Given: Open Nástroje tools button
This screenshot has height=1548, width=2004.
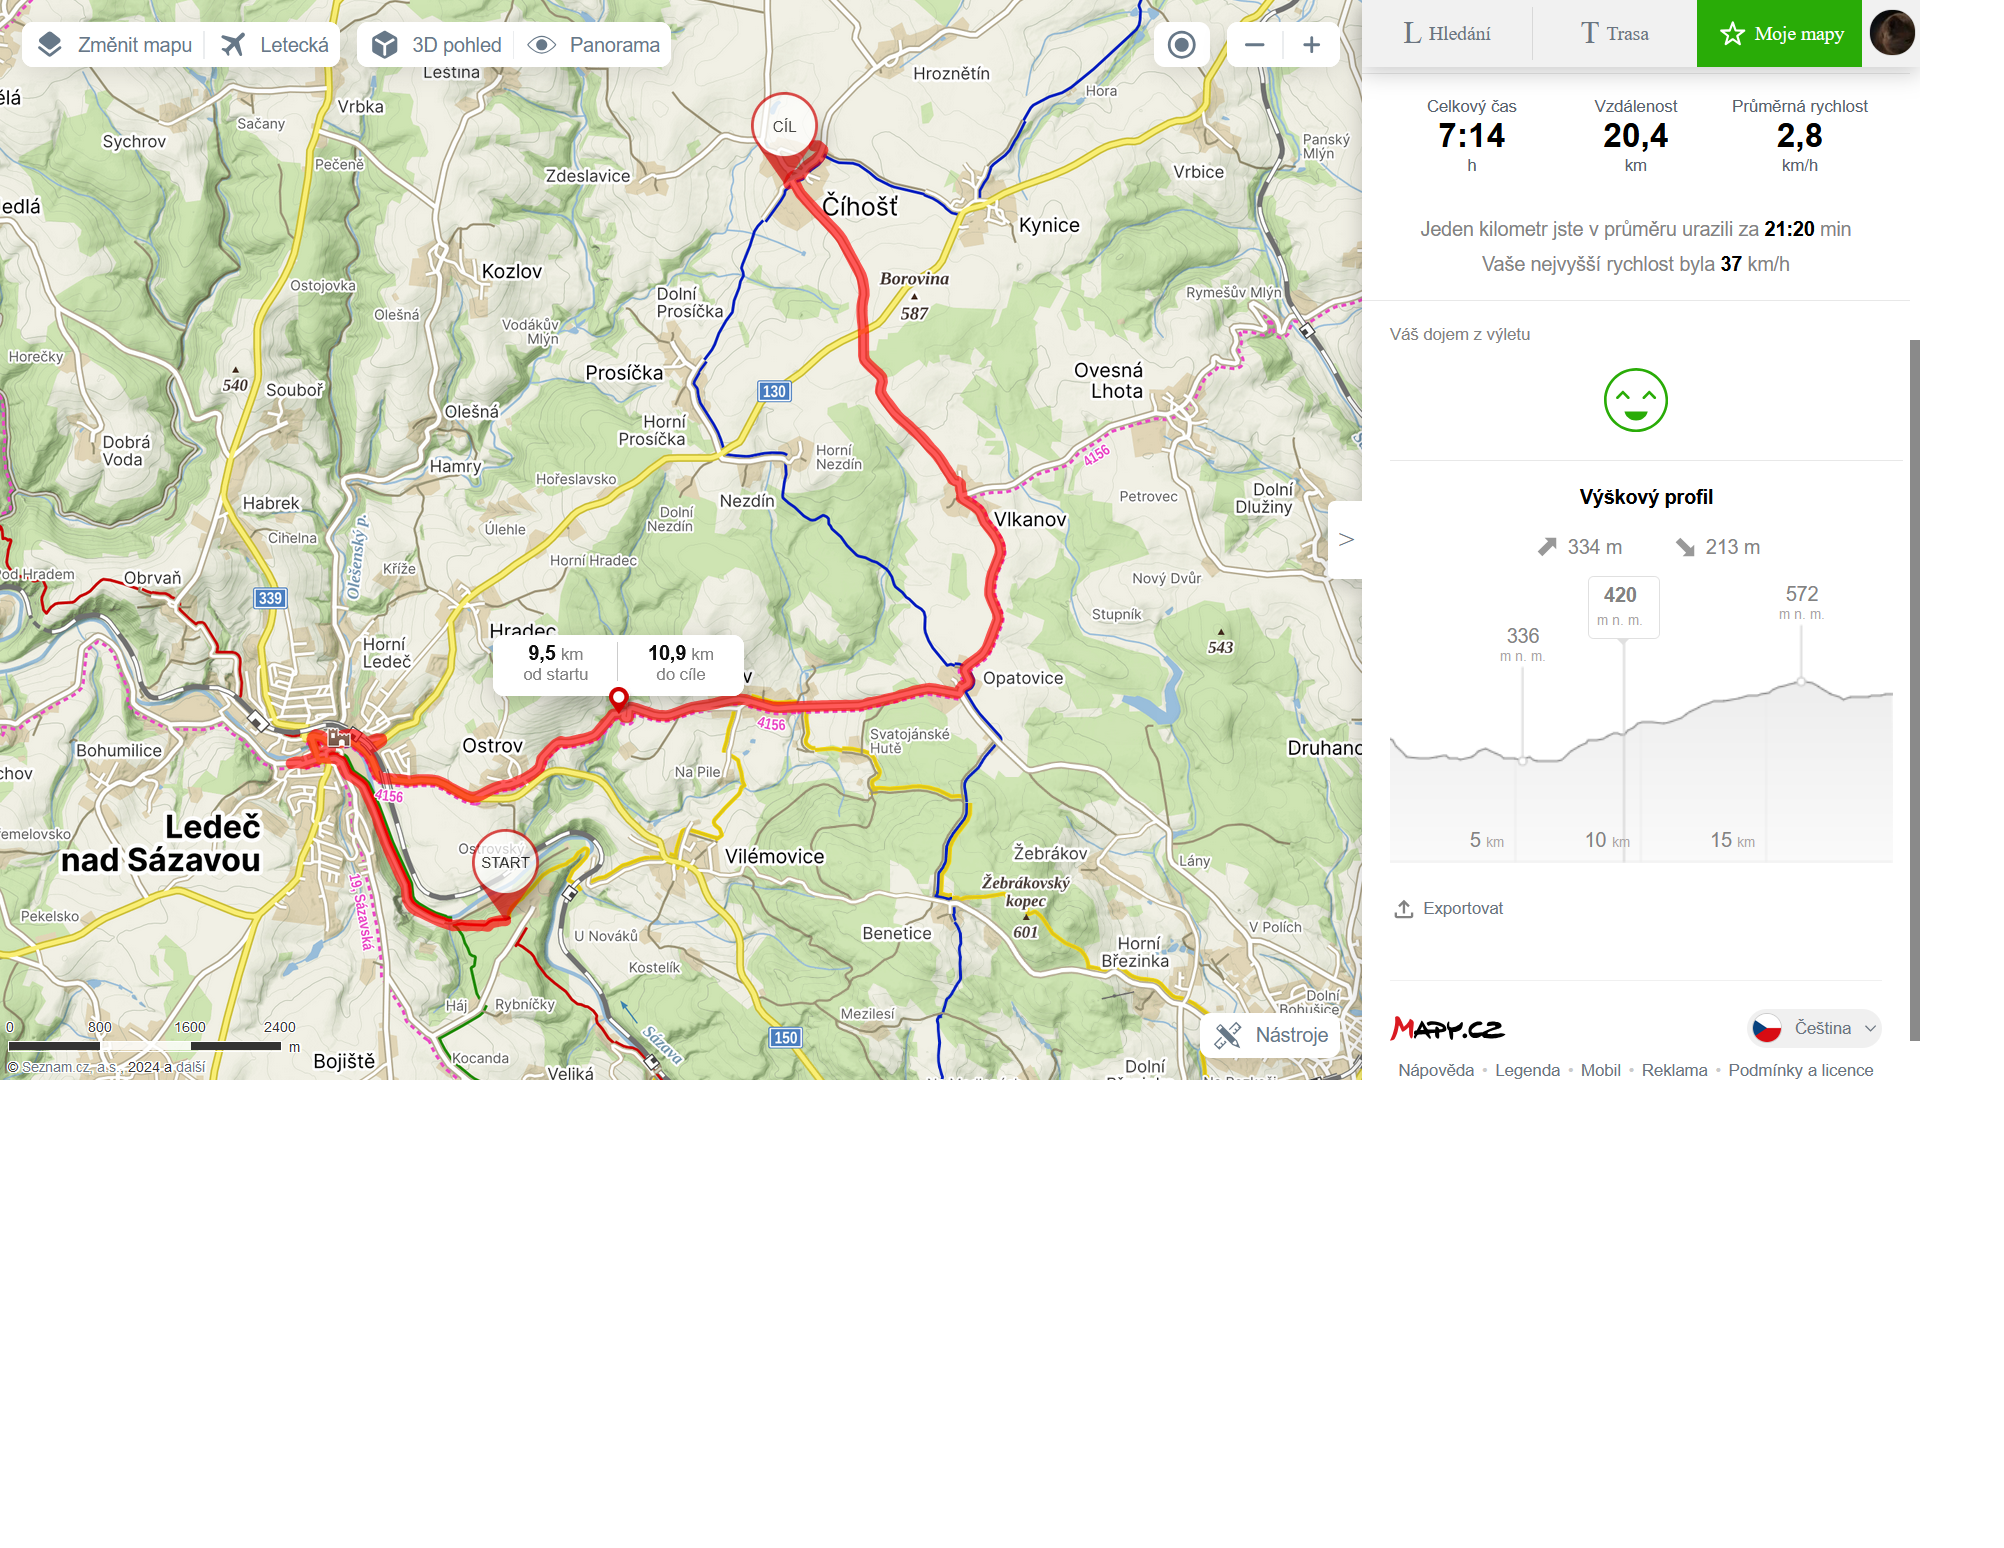Looking at the screenshot, I should (x=1271, y=1035).
